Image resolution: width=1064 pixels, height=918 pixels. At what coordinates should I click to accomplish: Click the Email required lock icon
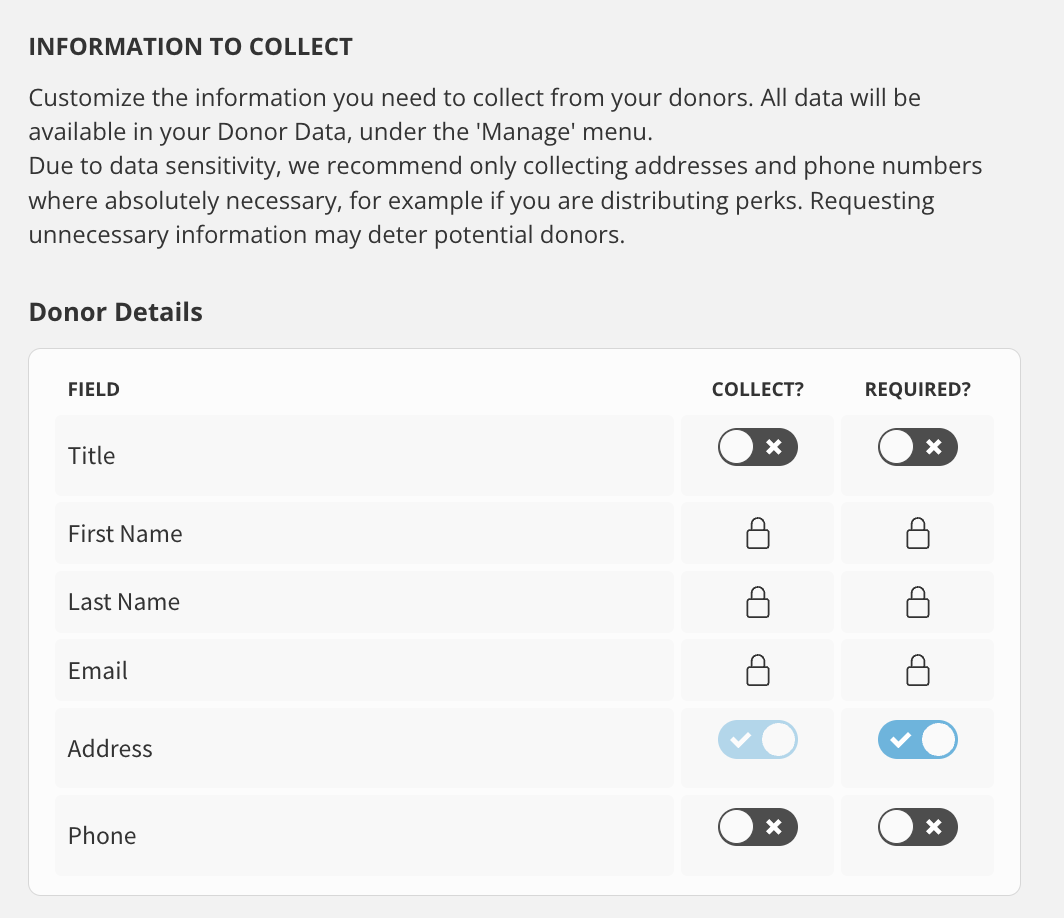point(917,670)
